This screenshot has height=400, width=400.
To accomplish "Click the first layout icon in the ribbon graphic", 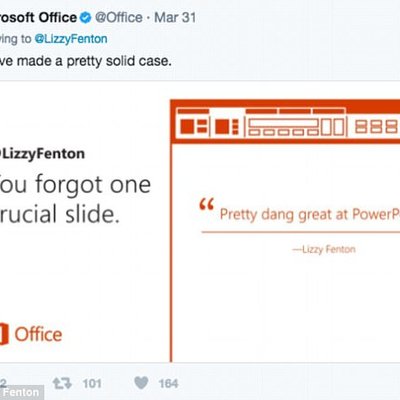I will click(x=194, y=126).
